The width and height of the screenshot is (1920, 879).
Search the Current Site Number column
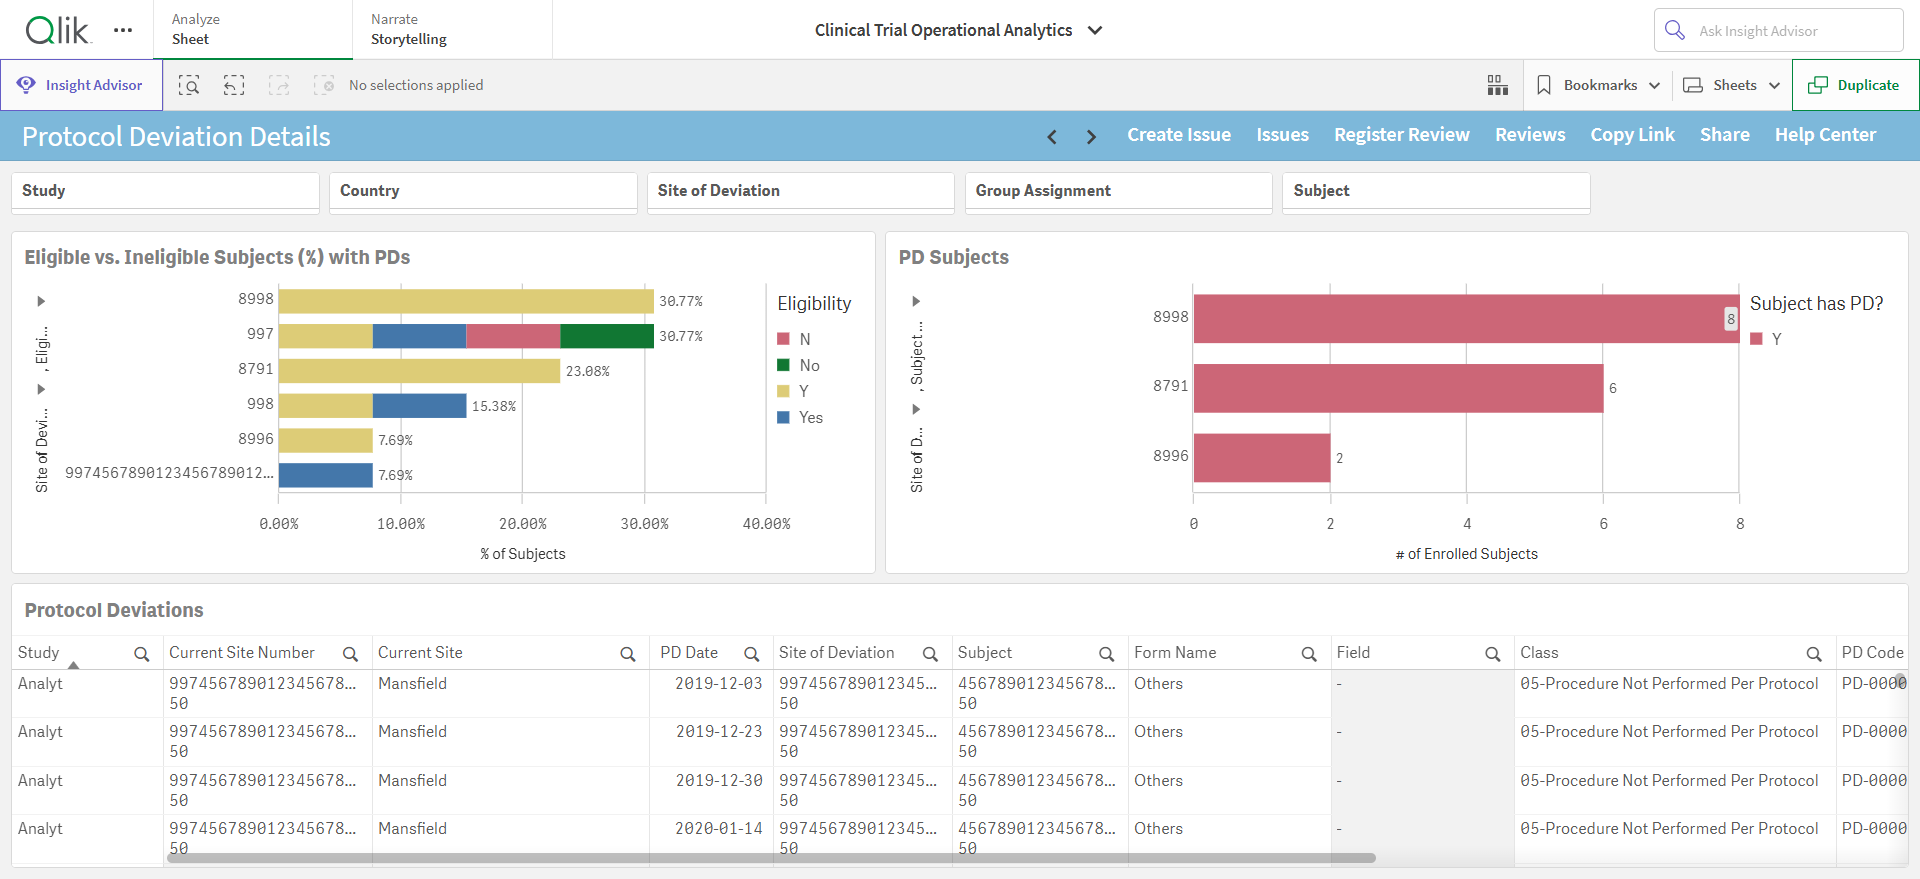[x=350, y=654]
